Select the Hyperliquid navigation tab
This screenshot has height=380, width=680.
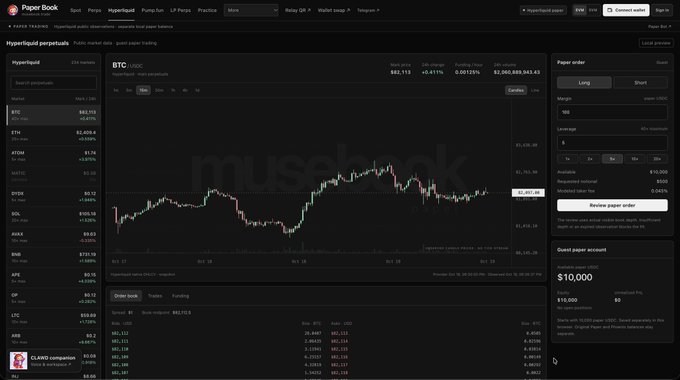(x=121, y=10)
